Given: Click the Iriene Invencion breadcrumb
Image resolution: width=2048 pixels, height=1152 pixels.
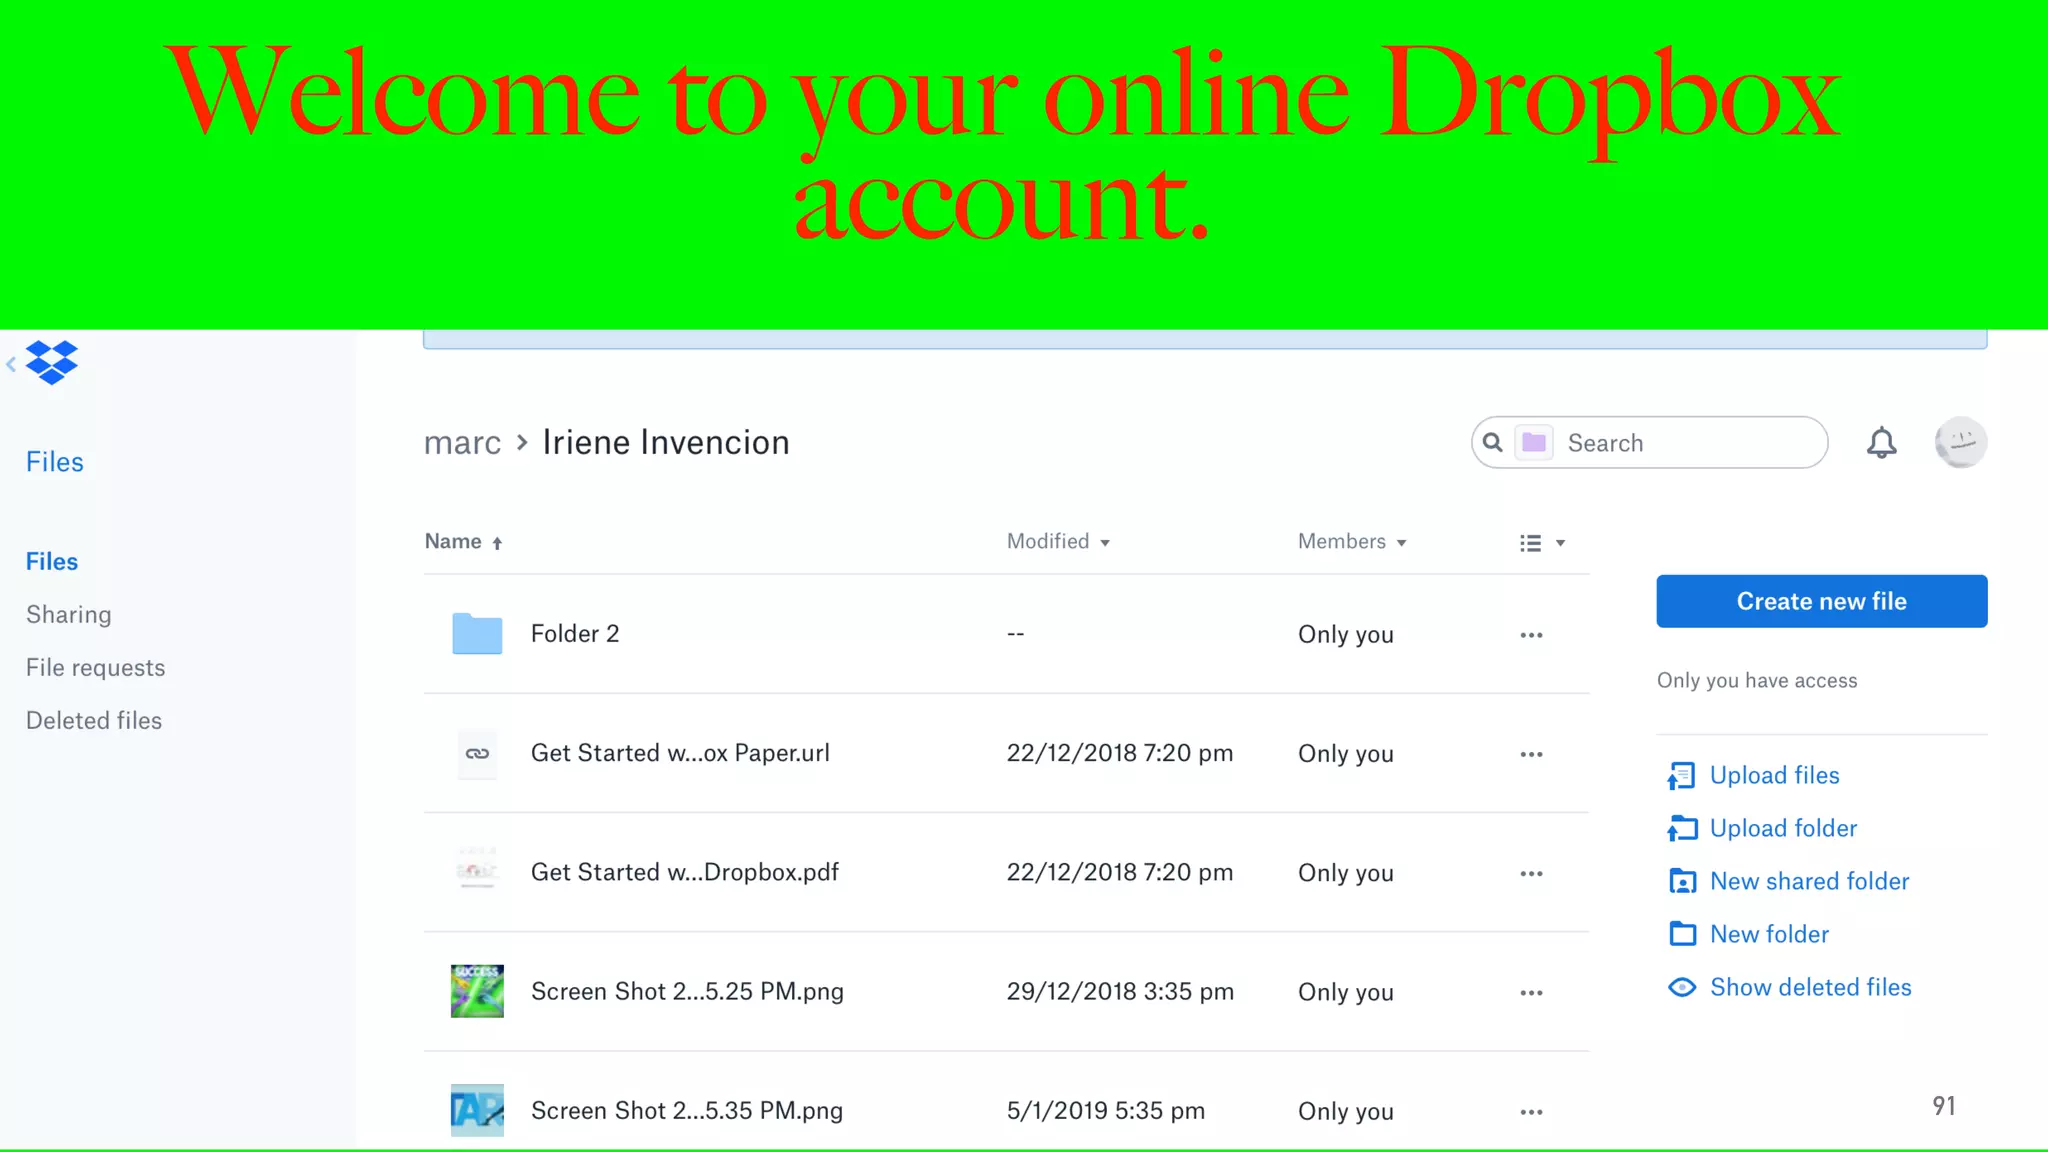Looking at the screenshot, I should (x=666, y=442).
